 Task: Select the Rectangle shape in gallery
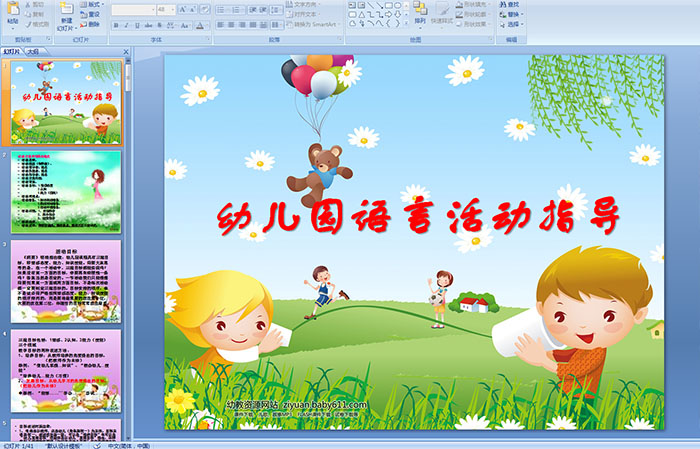tap(388, 5)
